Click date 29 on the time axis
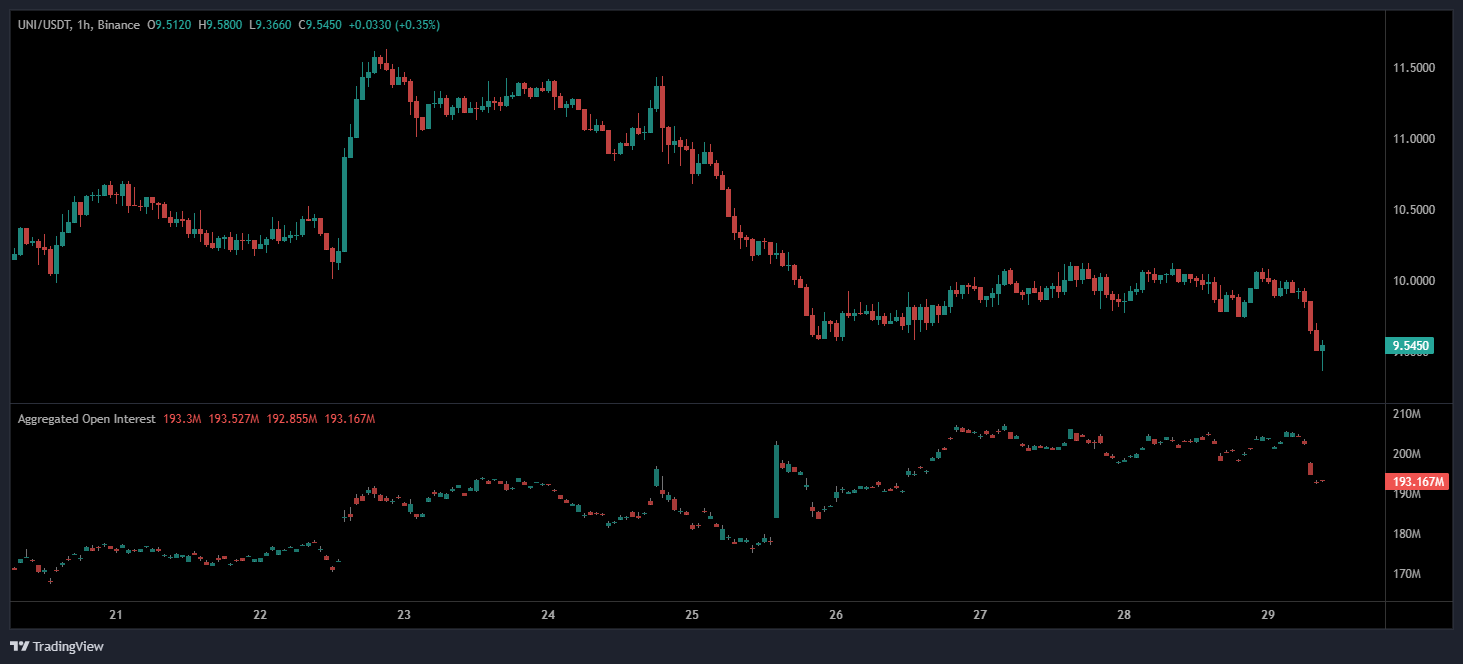The image size is (1463, 664). click(x=1268, y=615)
